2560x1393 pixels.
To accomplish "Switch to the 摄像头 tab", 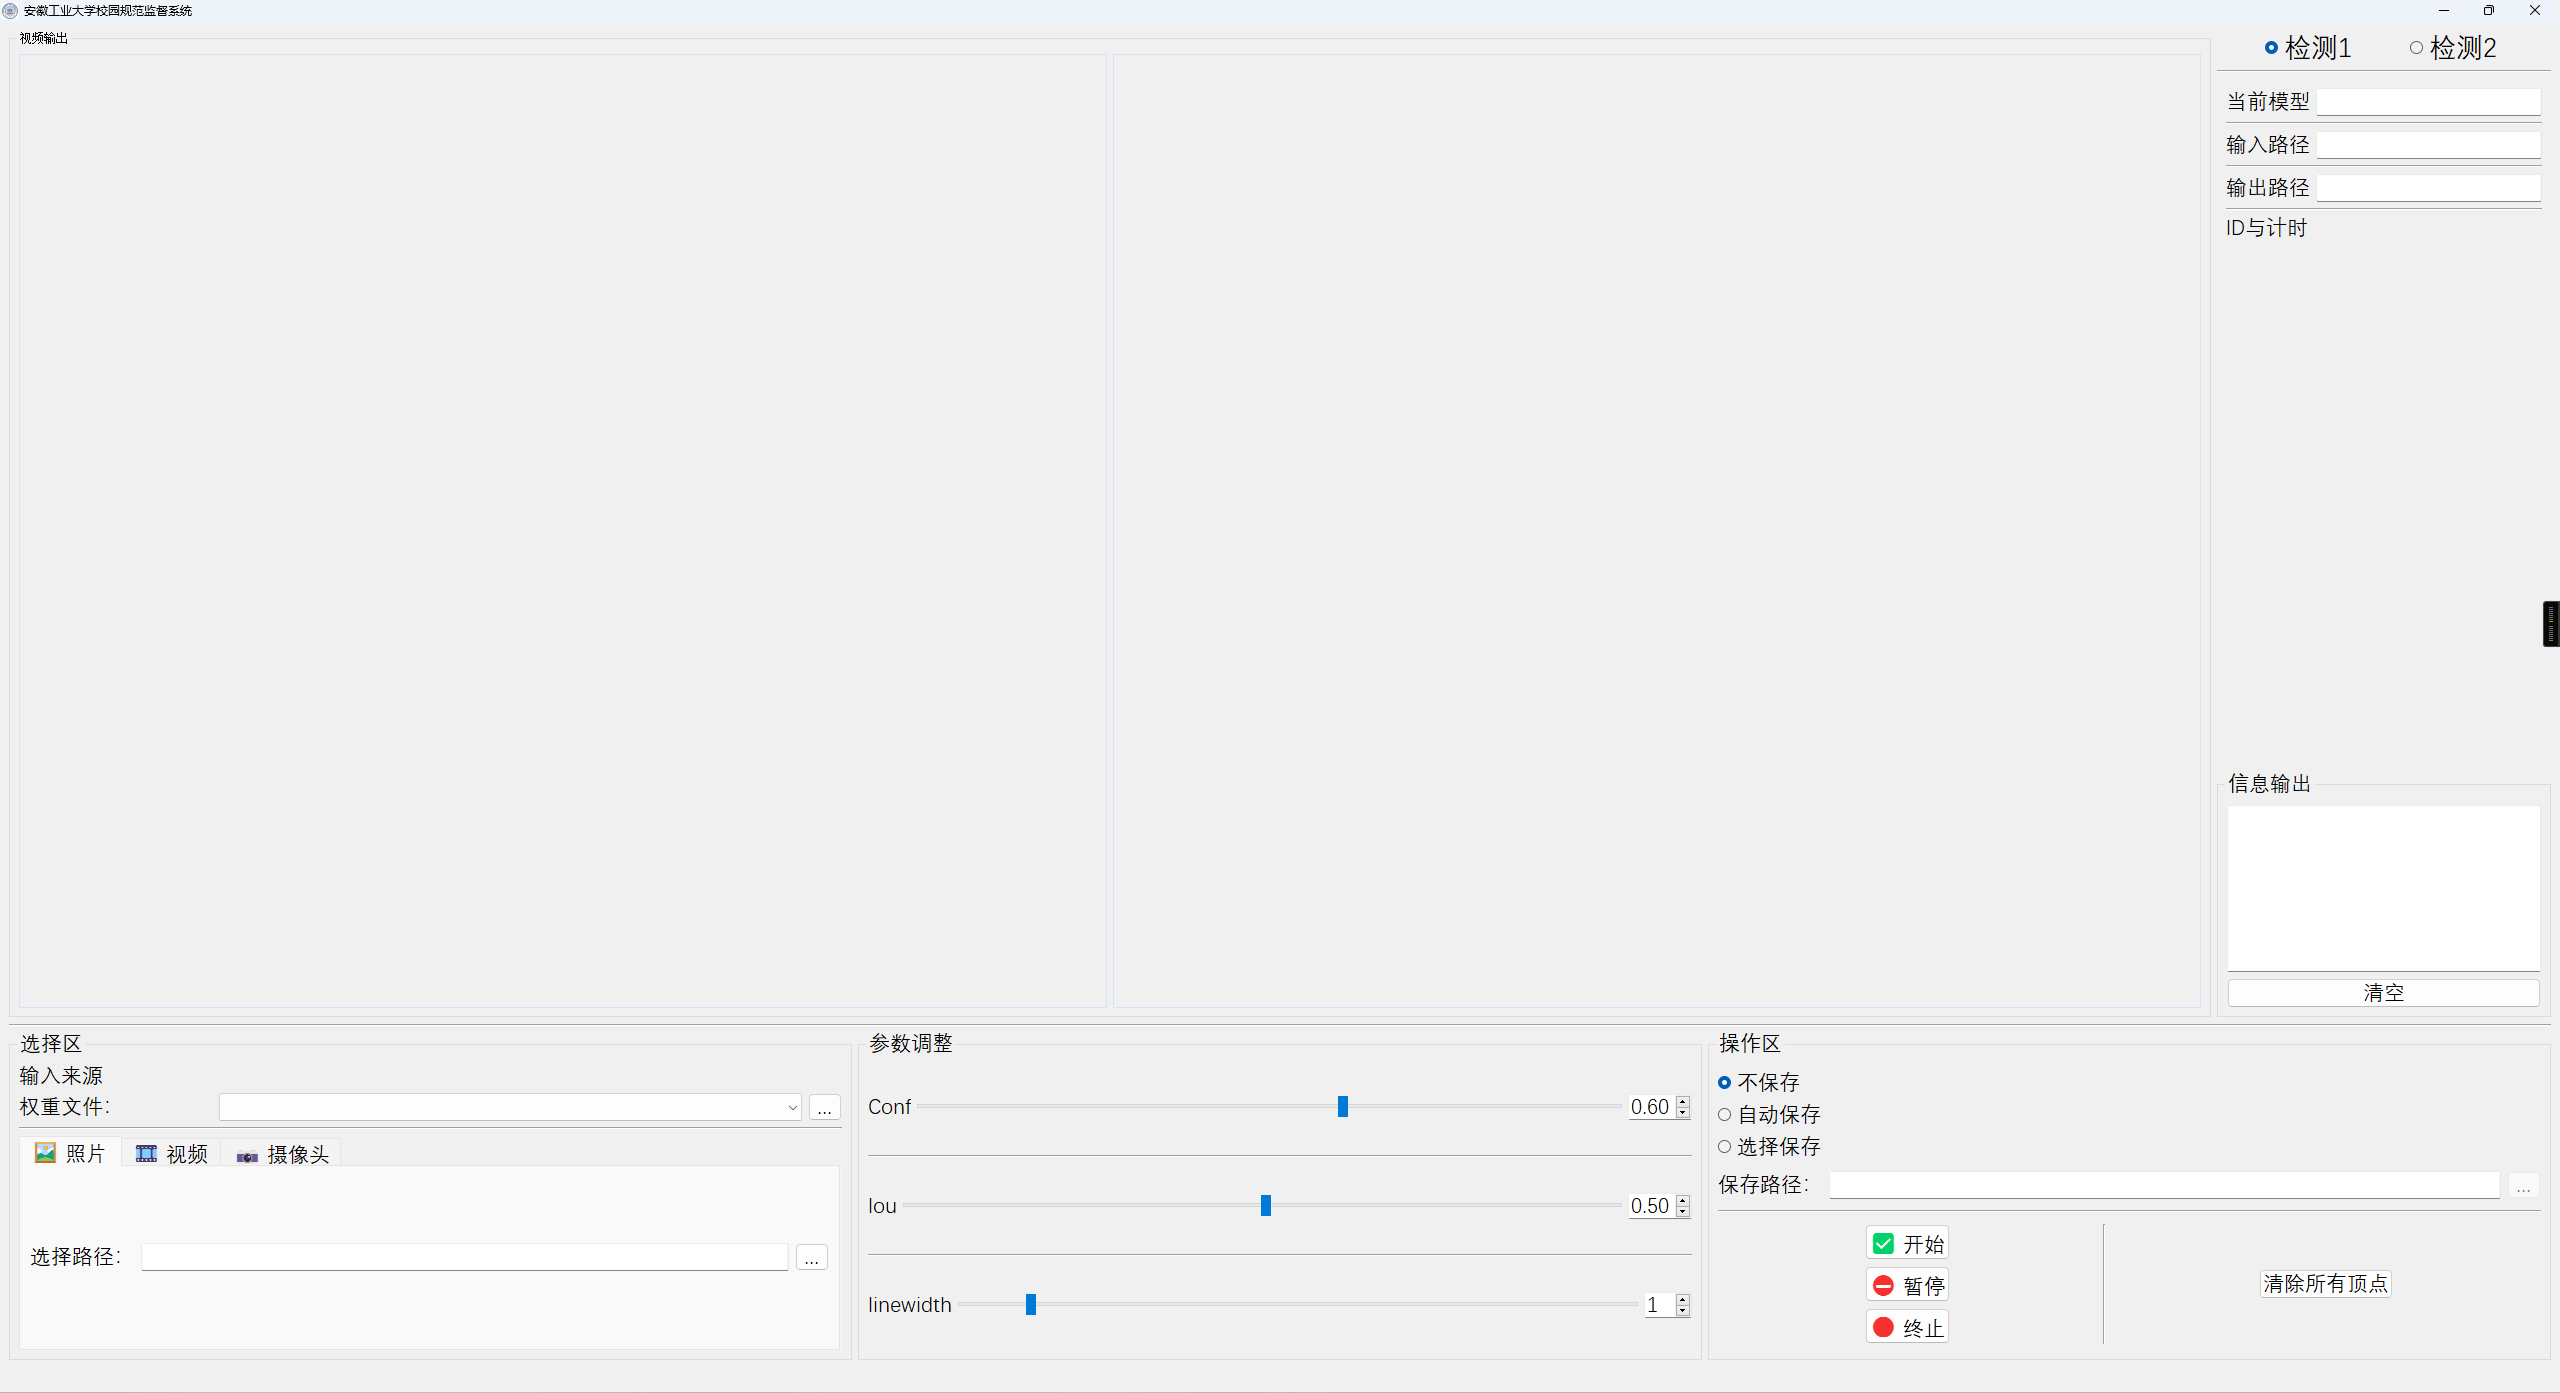I will [282, 1154].
